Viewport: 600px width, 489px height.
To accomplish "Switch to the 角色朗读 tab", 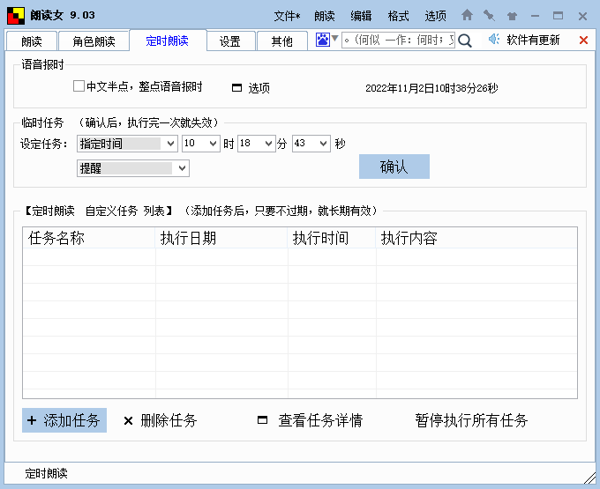I will point(93,41).
